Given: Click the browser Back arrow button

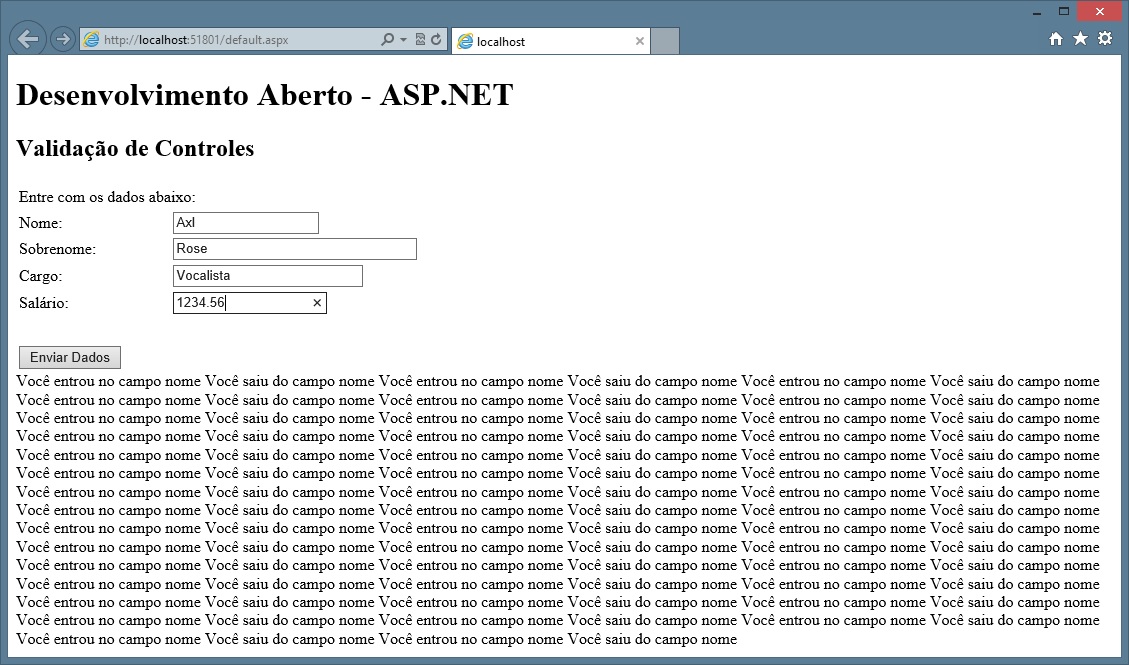Looking at the screenshot, I should point(28,39).
